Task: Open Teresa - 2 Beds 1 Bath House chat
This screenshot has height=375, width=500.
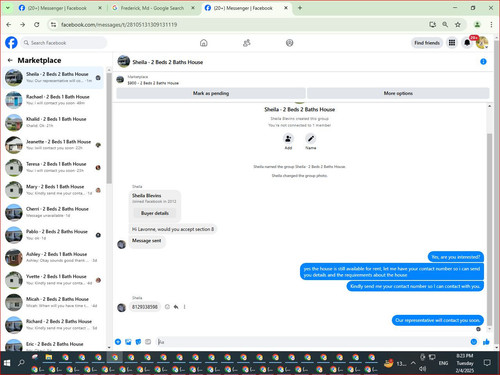Action: point(53,167)
